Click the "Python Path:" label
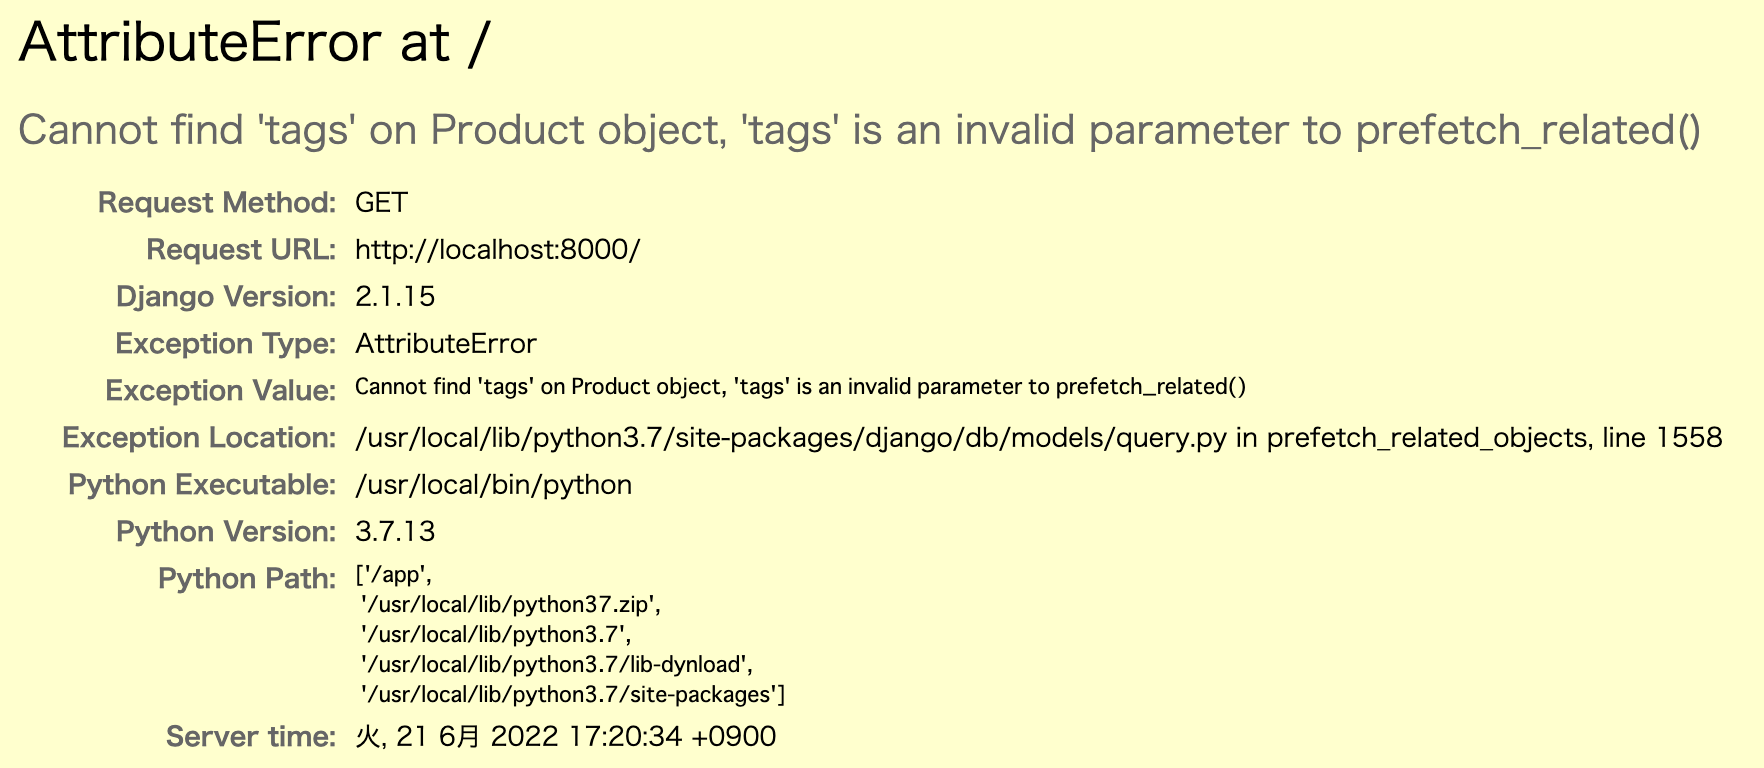This screenshot has width=1764, height=768. tap(247, 579)
